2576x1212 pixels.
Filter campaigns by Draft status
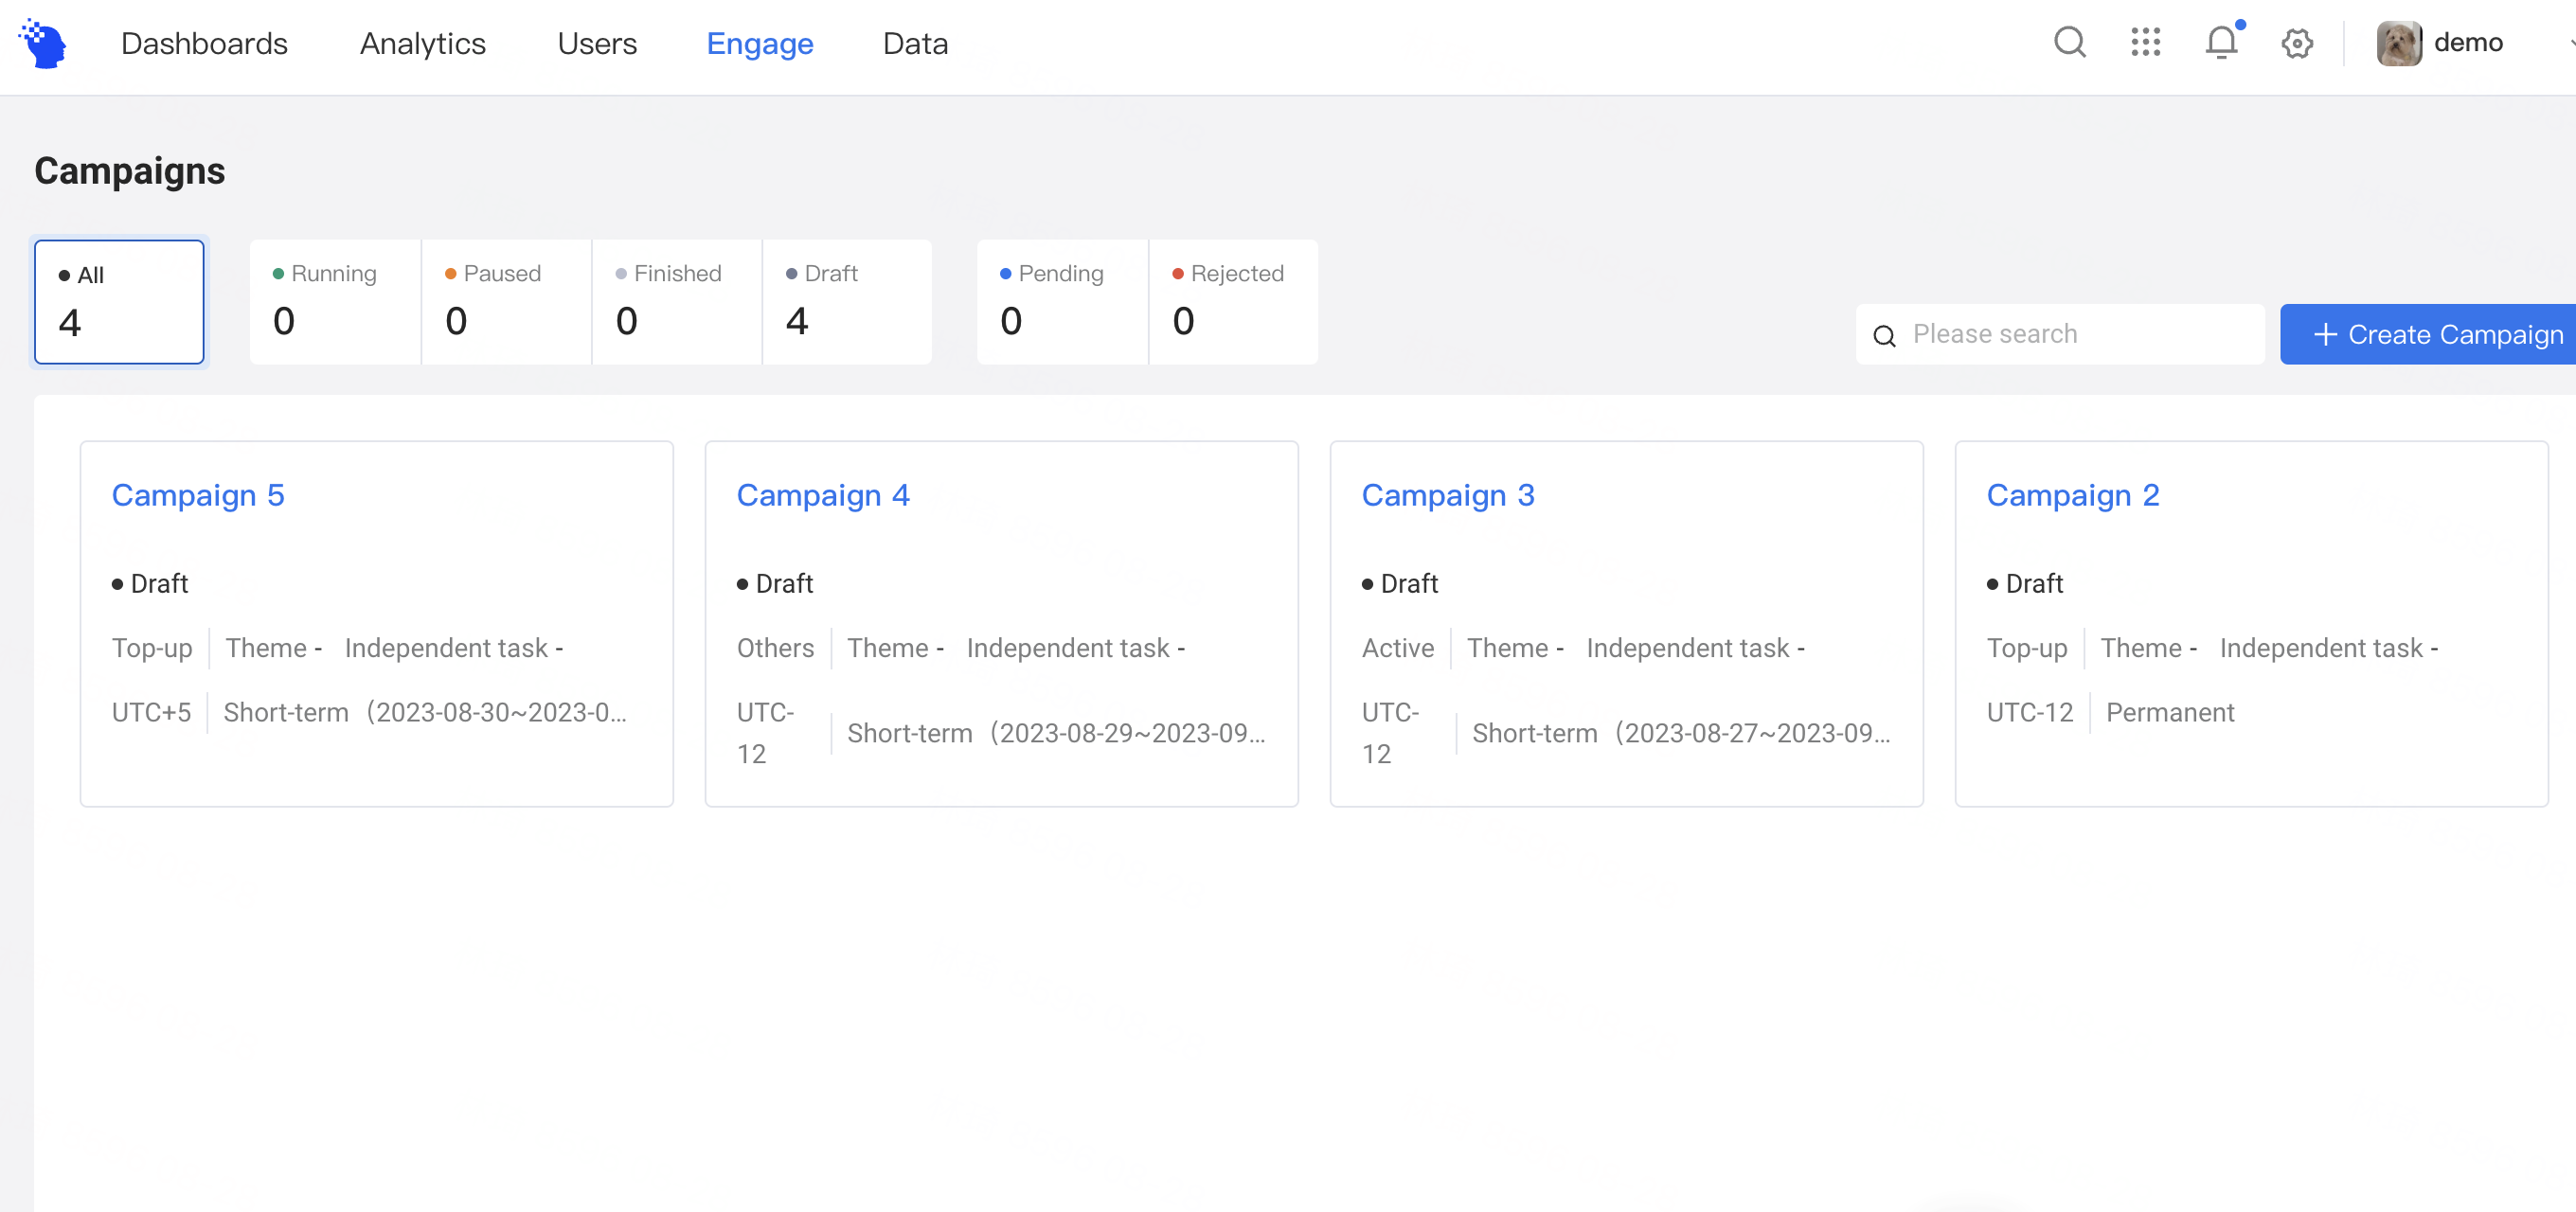tap(847, 302)
